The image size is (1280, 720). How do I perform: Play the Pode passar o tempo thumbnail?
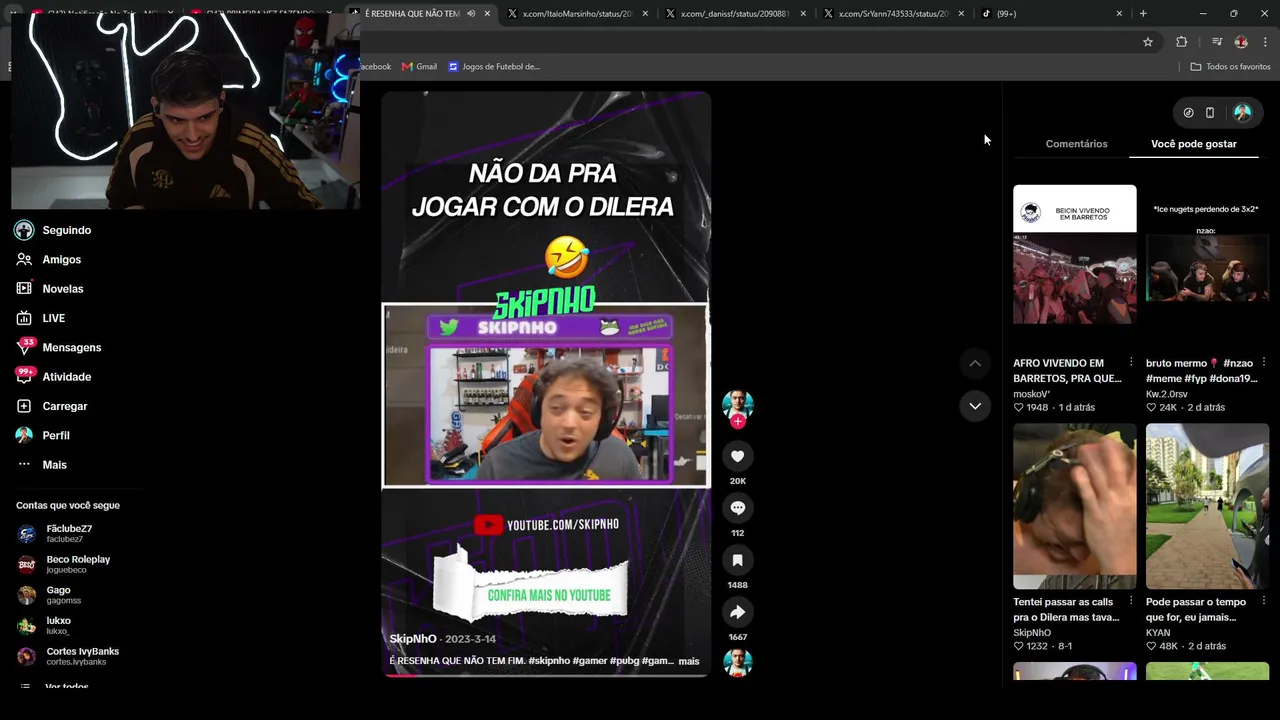pyautogui.click(x=1207, y=506)
